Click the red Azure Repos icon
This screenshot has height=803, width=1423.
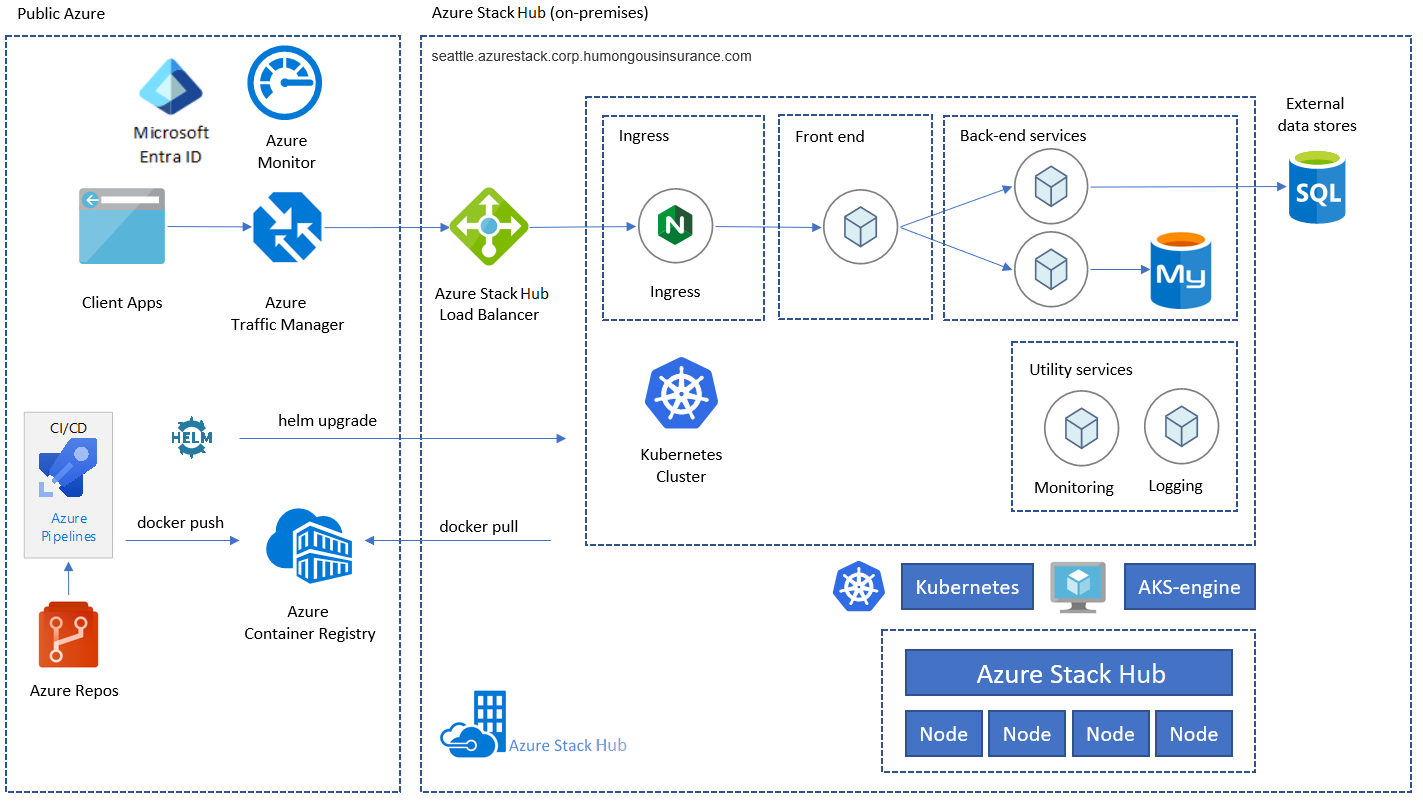[68, 634]
